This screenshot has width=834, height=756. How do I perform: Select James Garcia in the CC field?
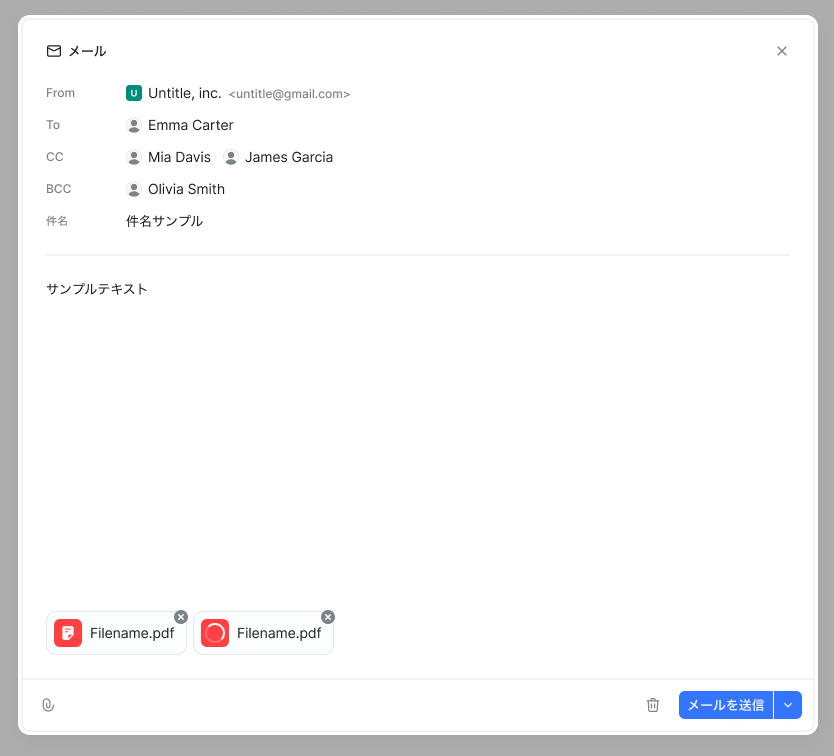[x=278, y=157]
